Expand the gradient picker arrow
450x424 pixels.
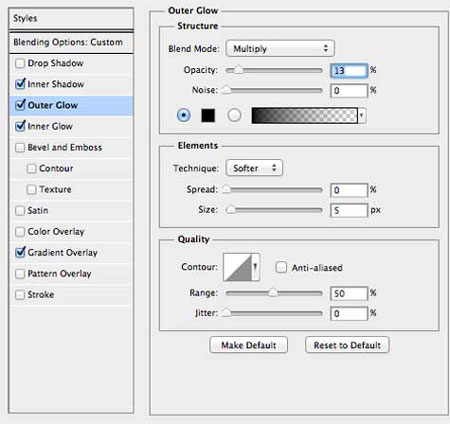click(362, 115)
